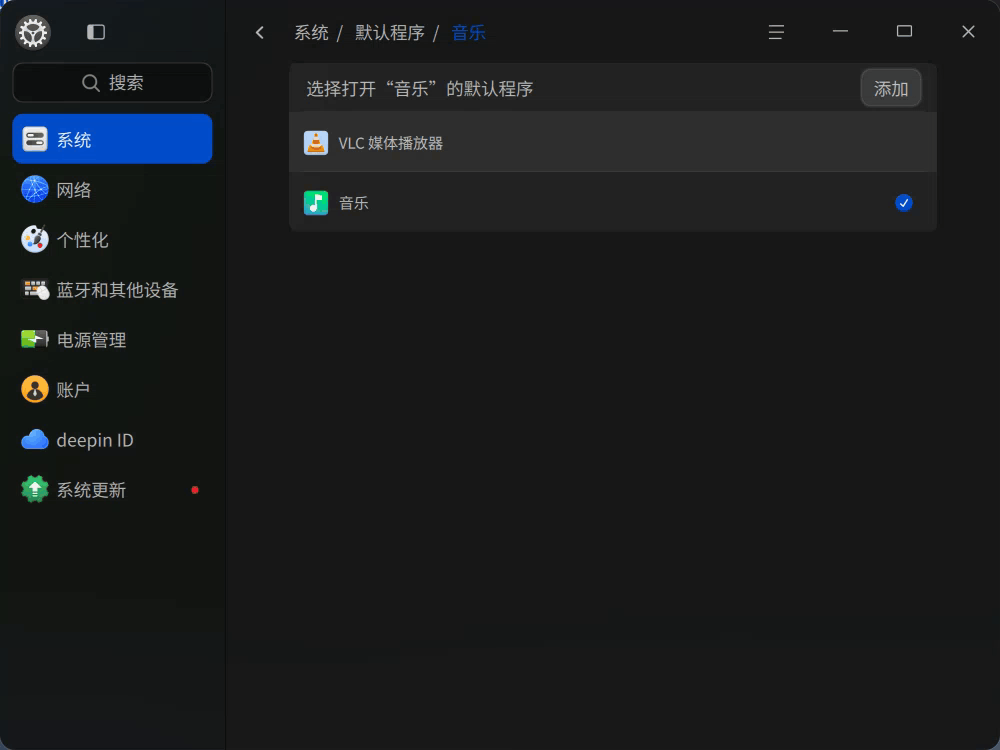The height and width of the screenshot is (750, 1000).
Task: Click the green 音乐 app icon
Action: (x=316, y=203)
